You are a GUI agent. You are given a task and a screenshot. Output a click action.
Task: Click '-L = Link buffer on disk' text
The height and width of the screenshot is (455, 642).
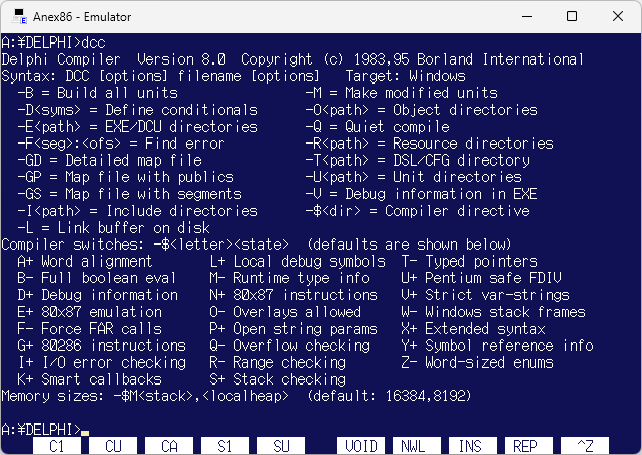click(x=113, y=228)
